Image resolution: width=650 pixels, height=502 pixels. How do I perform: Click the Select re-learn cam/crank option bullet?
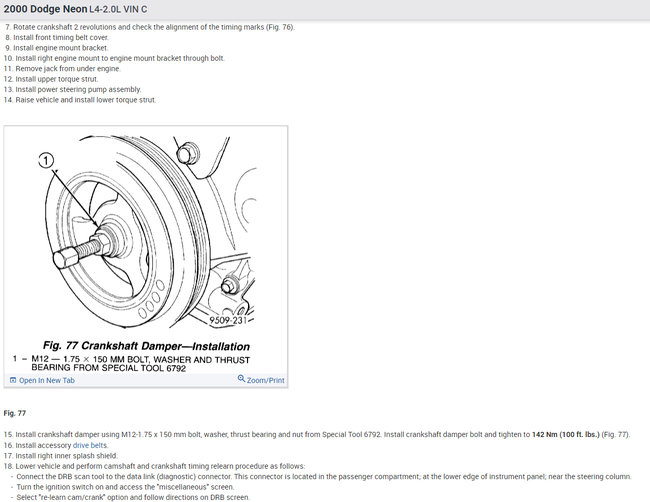pyautogui.click(x=131, y=497)
